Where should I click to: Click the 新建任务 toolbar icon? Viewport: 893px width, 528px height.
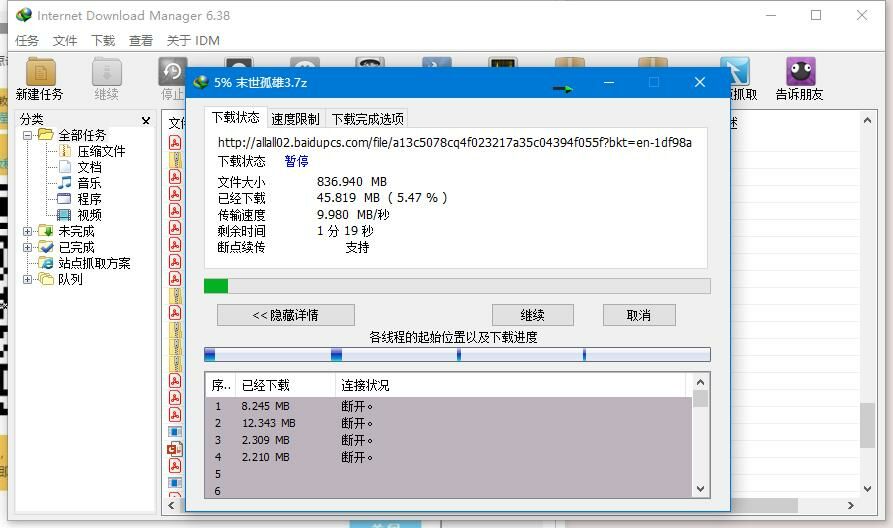(x=39, y=79)
